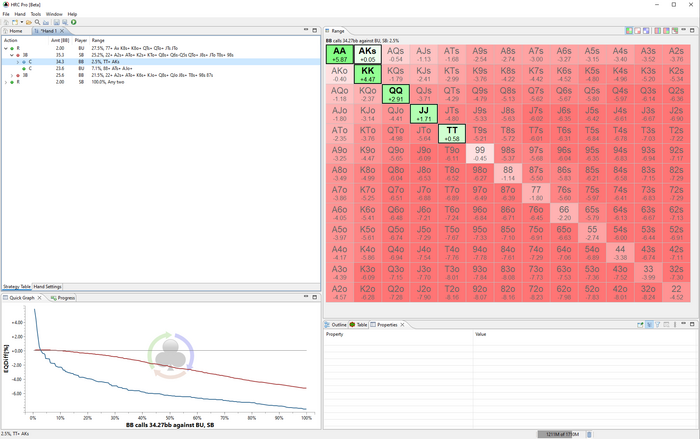
Task: Open the Hand menu
Action: 20,14
